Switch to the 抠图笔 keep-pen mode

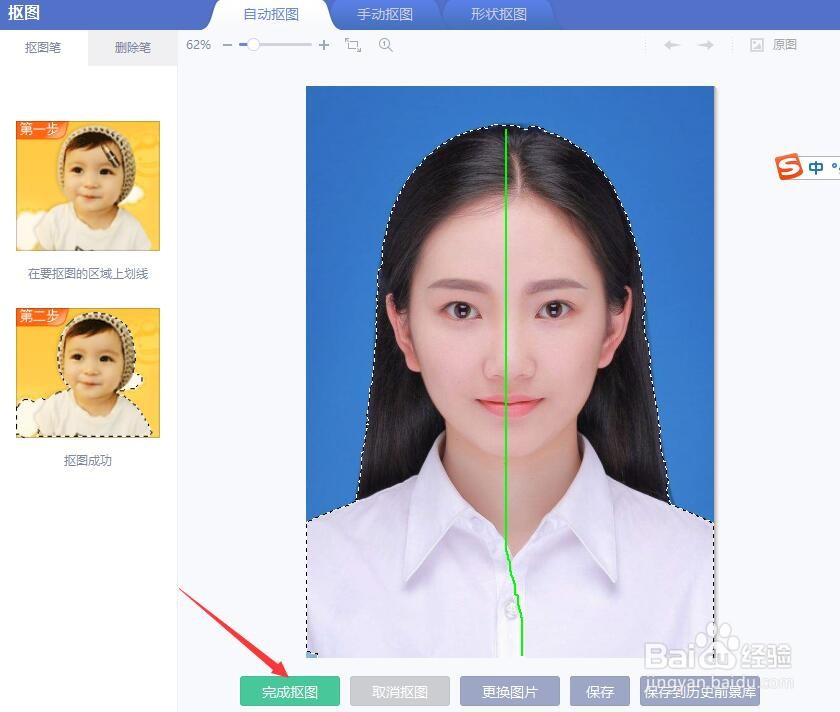click(45, 47)
